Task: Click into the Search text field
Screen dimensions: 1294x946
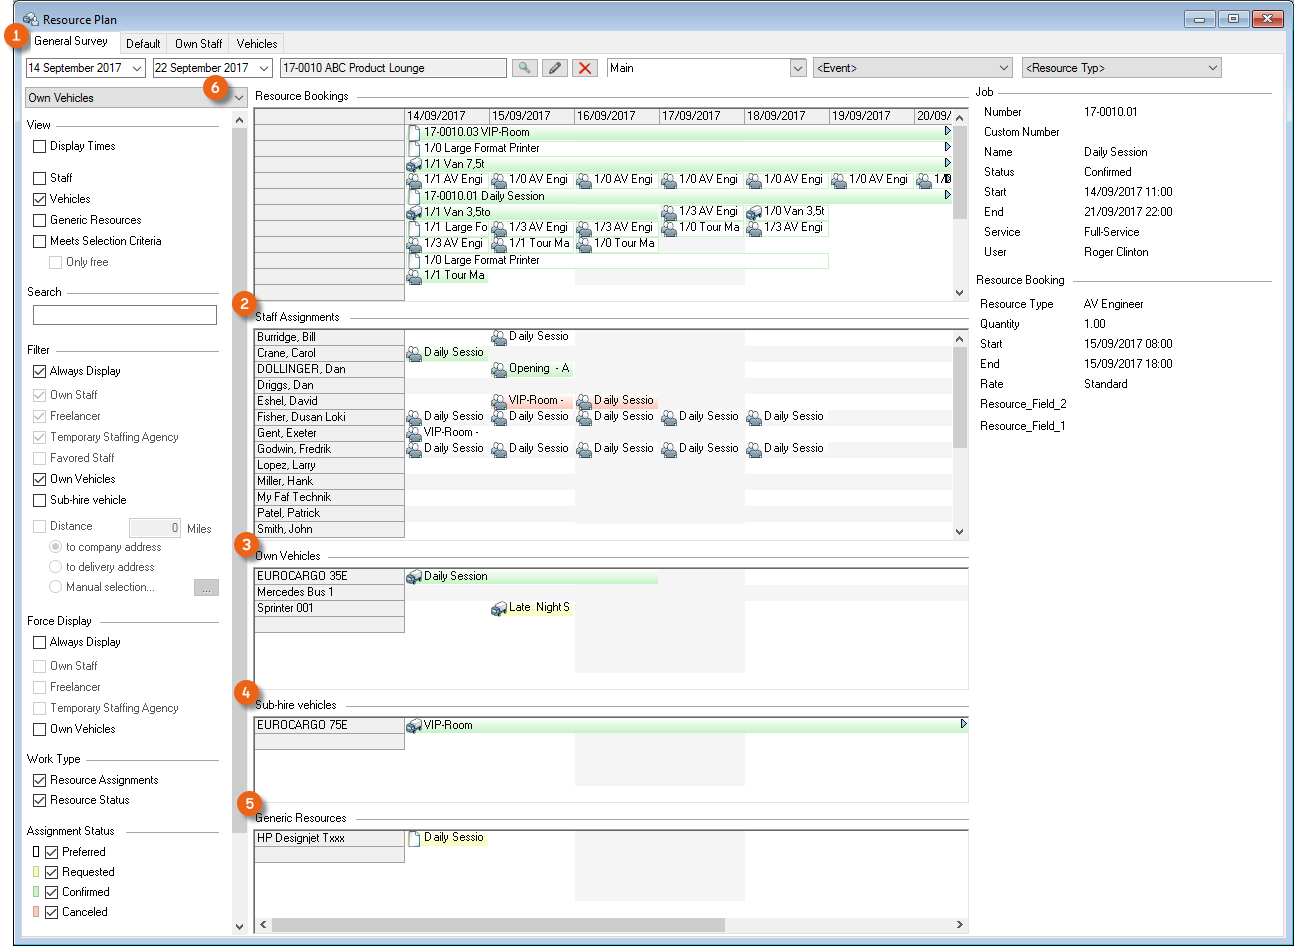Action: point(125,315)
